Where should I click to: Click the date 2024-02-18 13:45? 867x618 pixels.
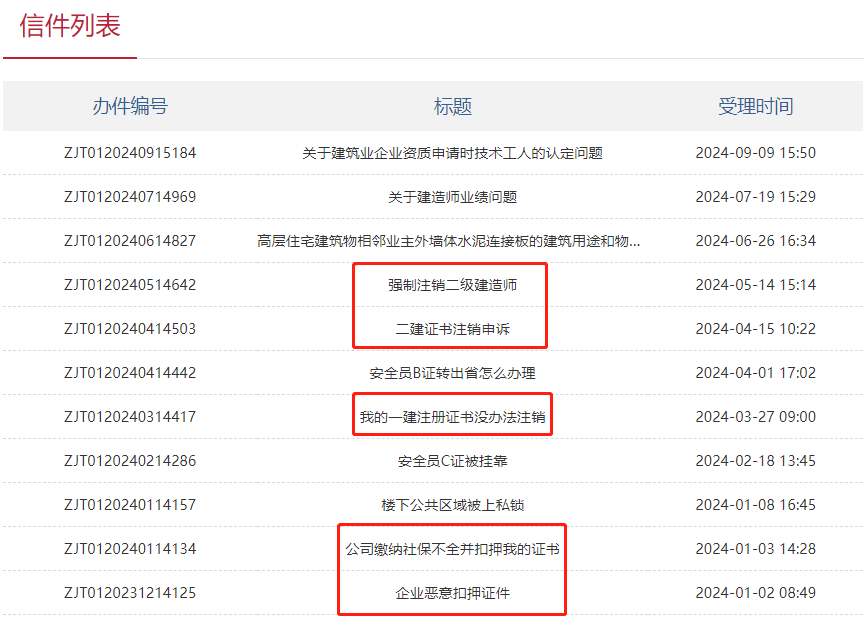tap(755, 461)
